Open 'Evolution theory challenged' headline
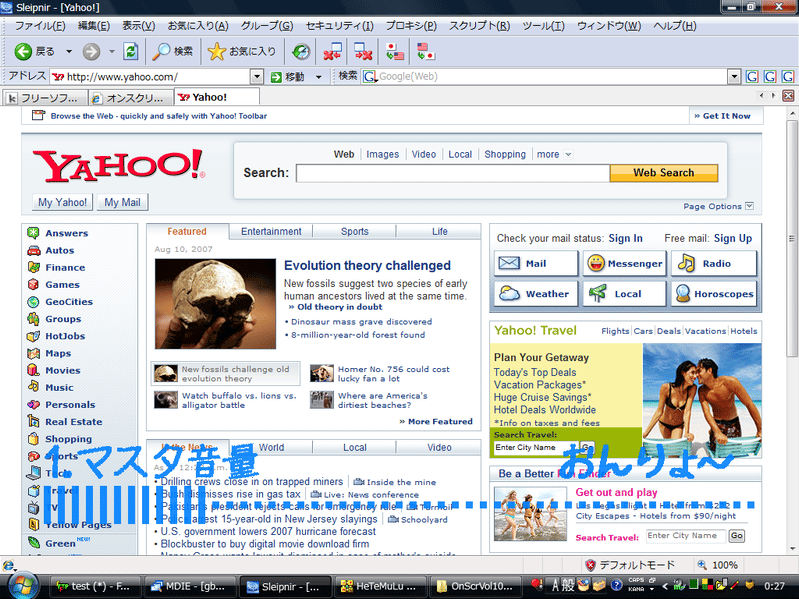799x599 pixels. pos(367,265)
